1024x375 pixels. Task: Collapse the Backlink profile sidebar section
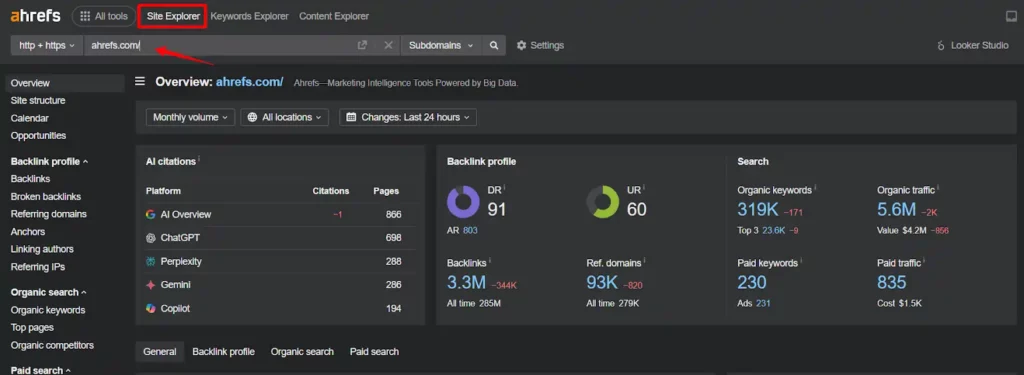50,161
